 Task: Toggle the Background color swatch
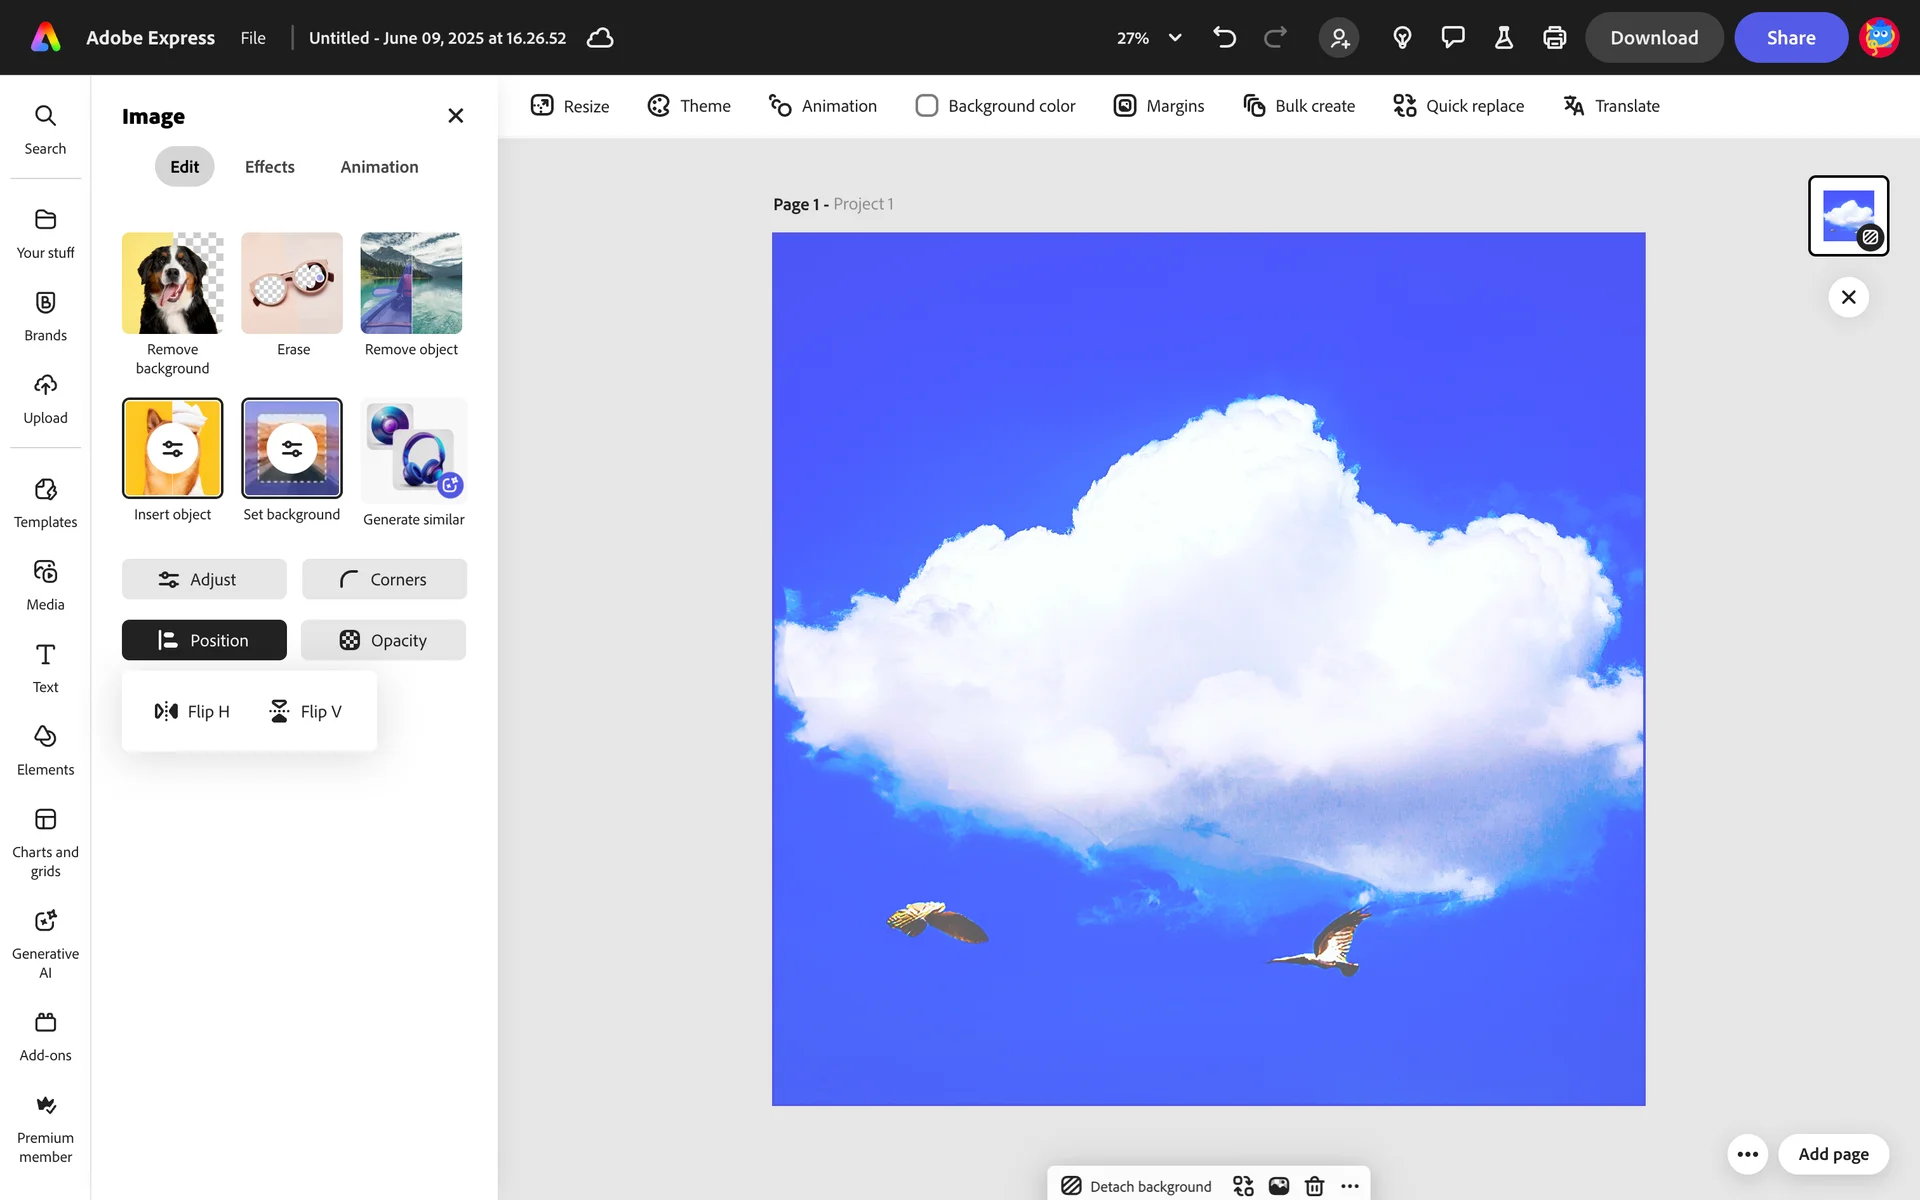pyautogui.click(x=926, y=106)
